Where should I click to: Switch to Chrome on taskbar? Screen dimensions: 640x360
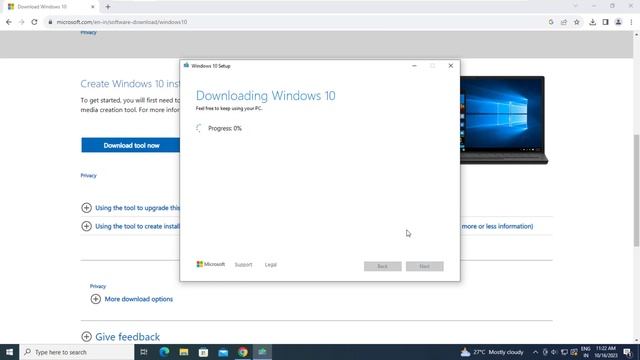coord(243,352)
